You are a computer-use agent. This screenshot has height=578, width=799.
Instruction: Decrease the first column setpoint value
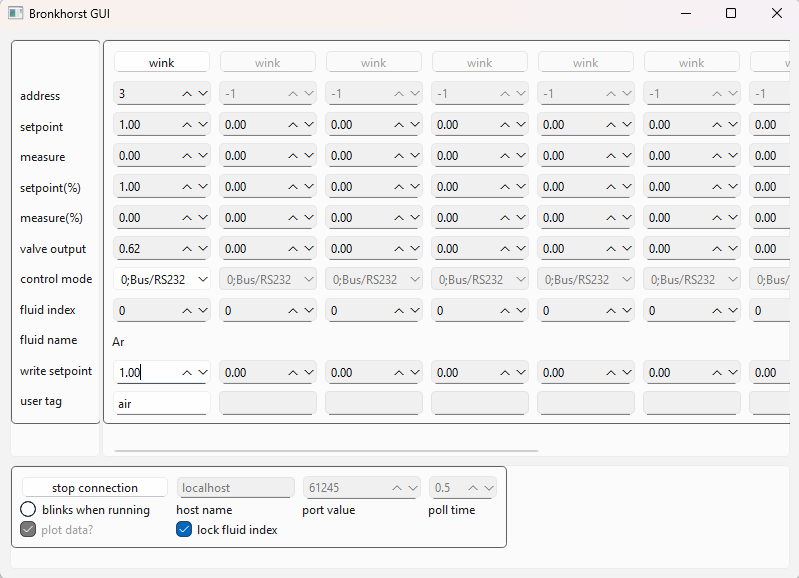coord(202,125)
